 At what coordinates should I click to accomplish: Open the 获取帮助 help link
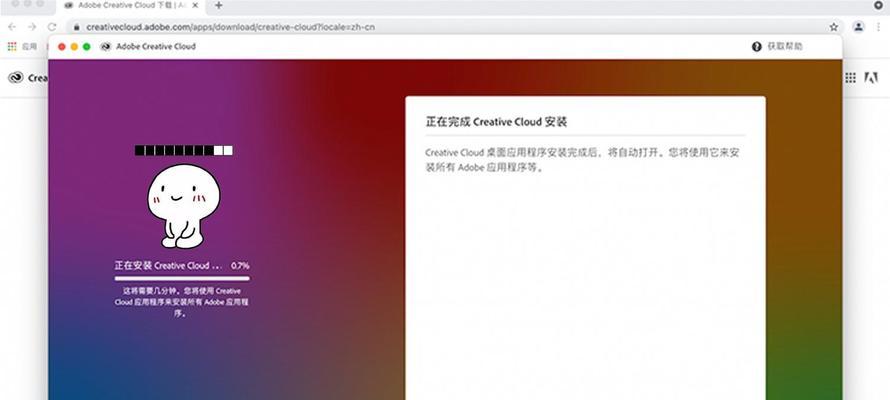[x=784, y=47]
